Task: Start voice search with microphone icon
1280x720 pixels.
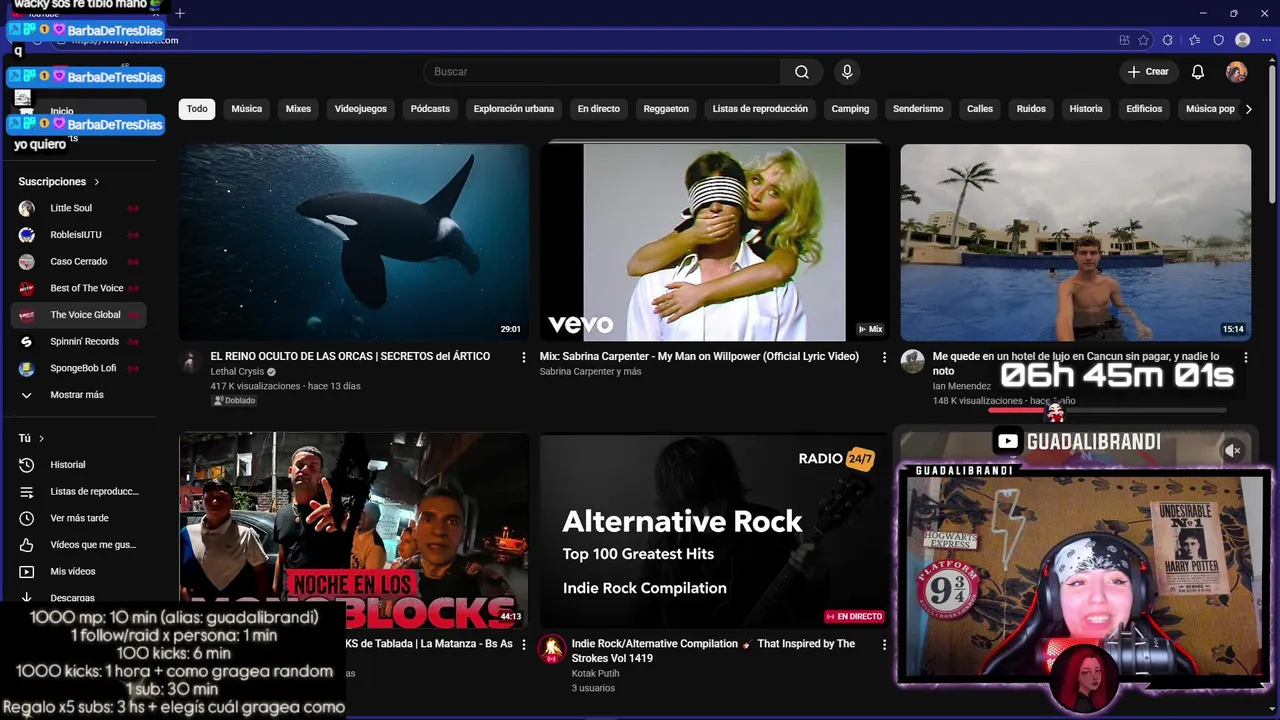Action: click(x=847, y=72)
